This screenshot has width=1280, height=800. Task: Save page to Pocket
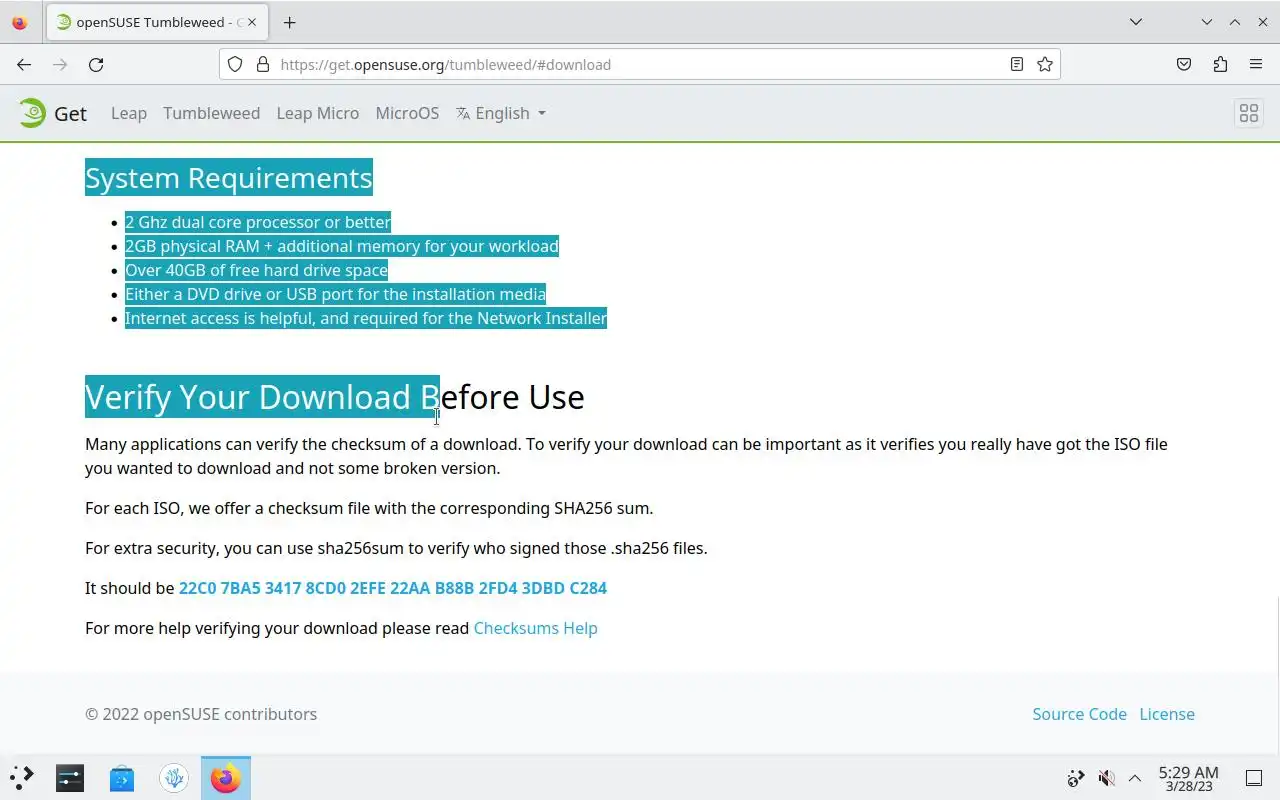click(x=1184, y=64)
